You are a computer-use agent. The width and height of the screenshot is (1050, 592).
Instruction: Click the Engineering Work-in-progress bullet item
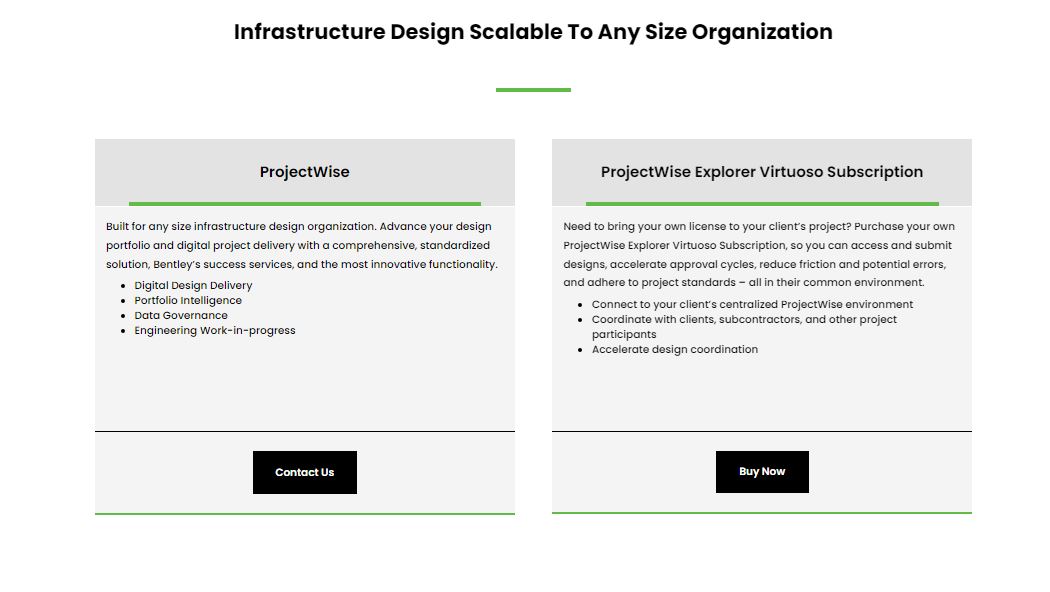click(x=215, y=330)
